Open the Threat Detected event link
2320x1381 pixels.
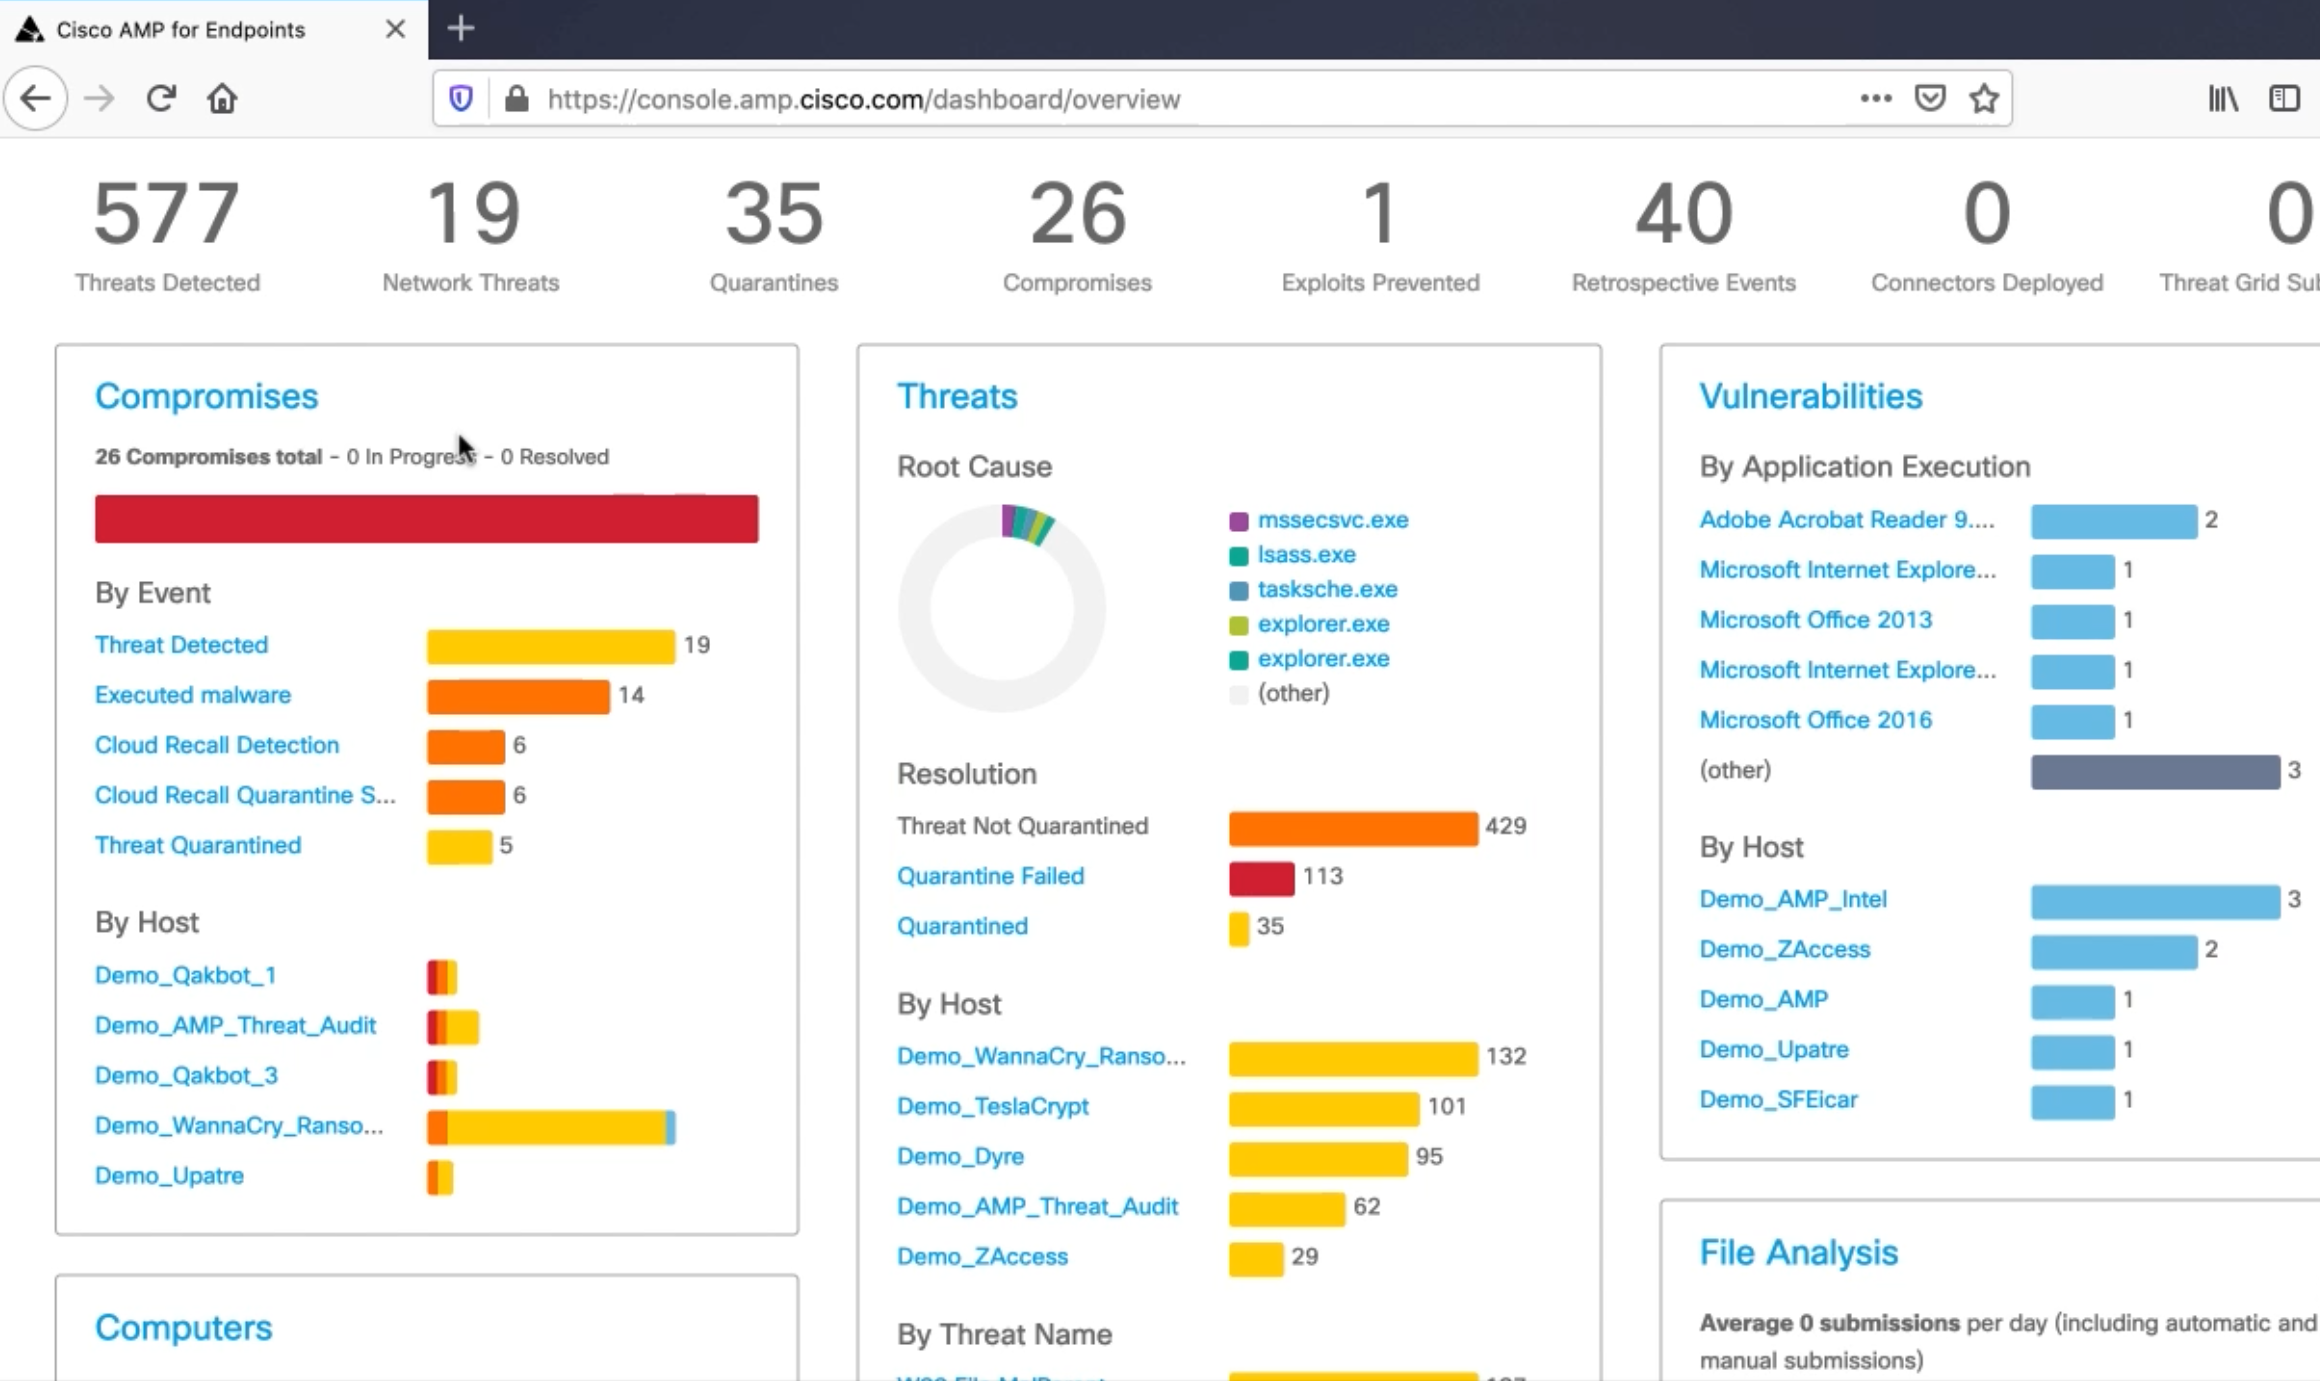pos(181,644)
